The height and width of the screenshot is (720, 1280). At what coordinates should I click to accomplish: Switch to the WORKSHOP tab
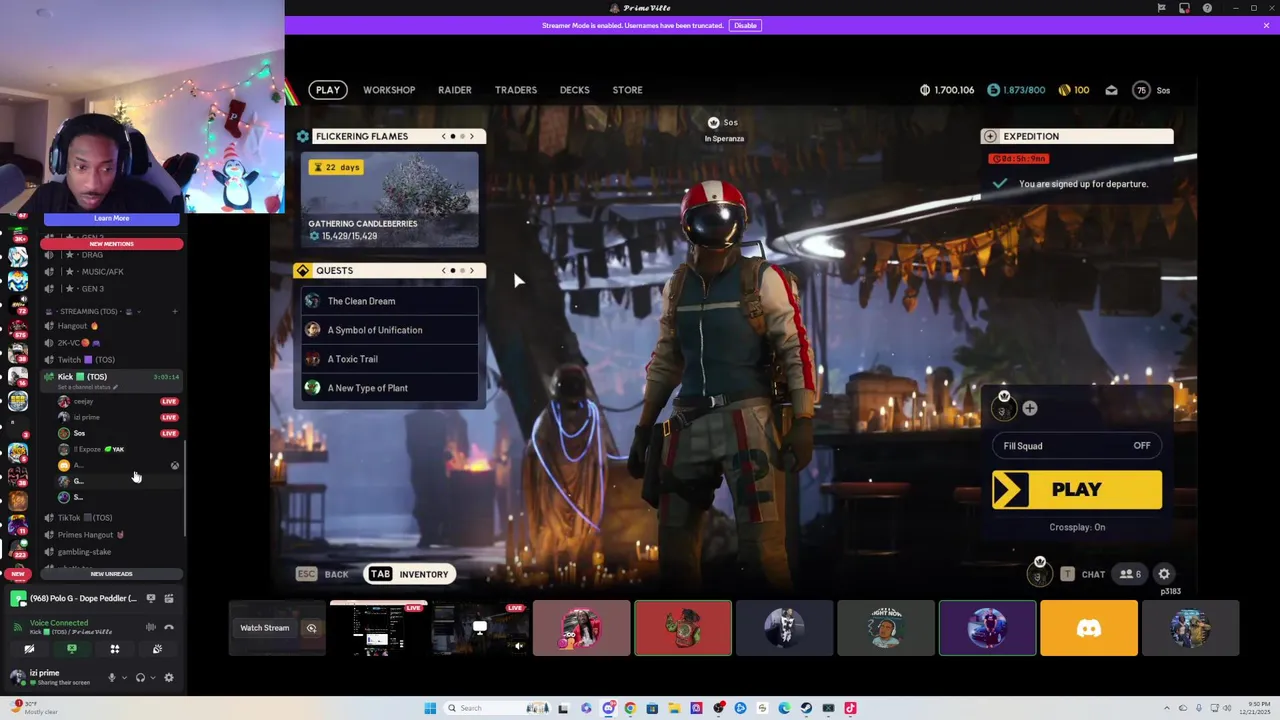[389, 90]
